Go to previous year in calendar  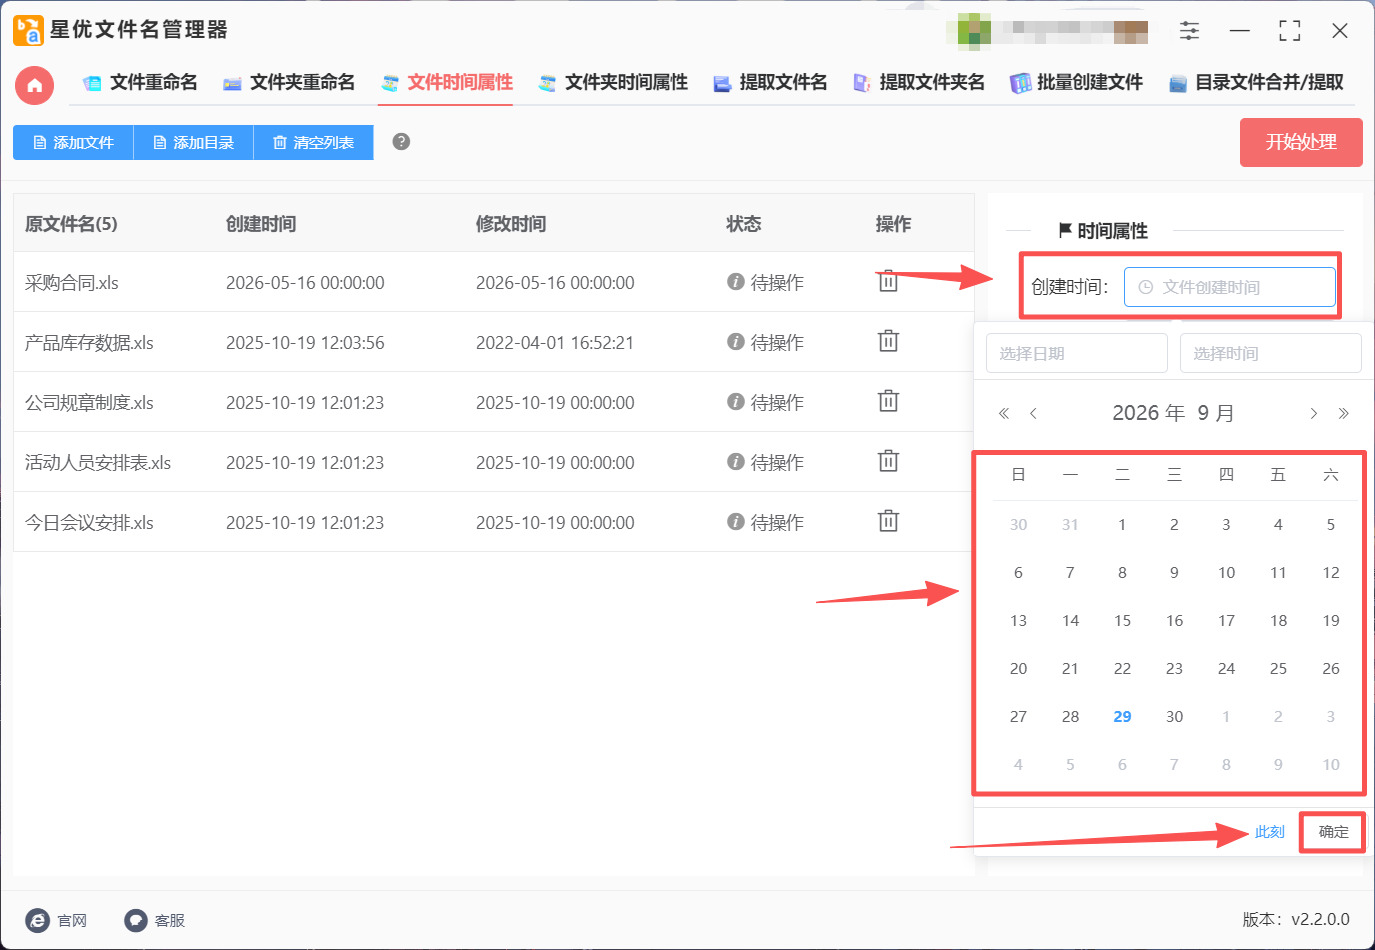[1004, 413]
